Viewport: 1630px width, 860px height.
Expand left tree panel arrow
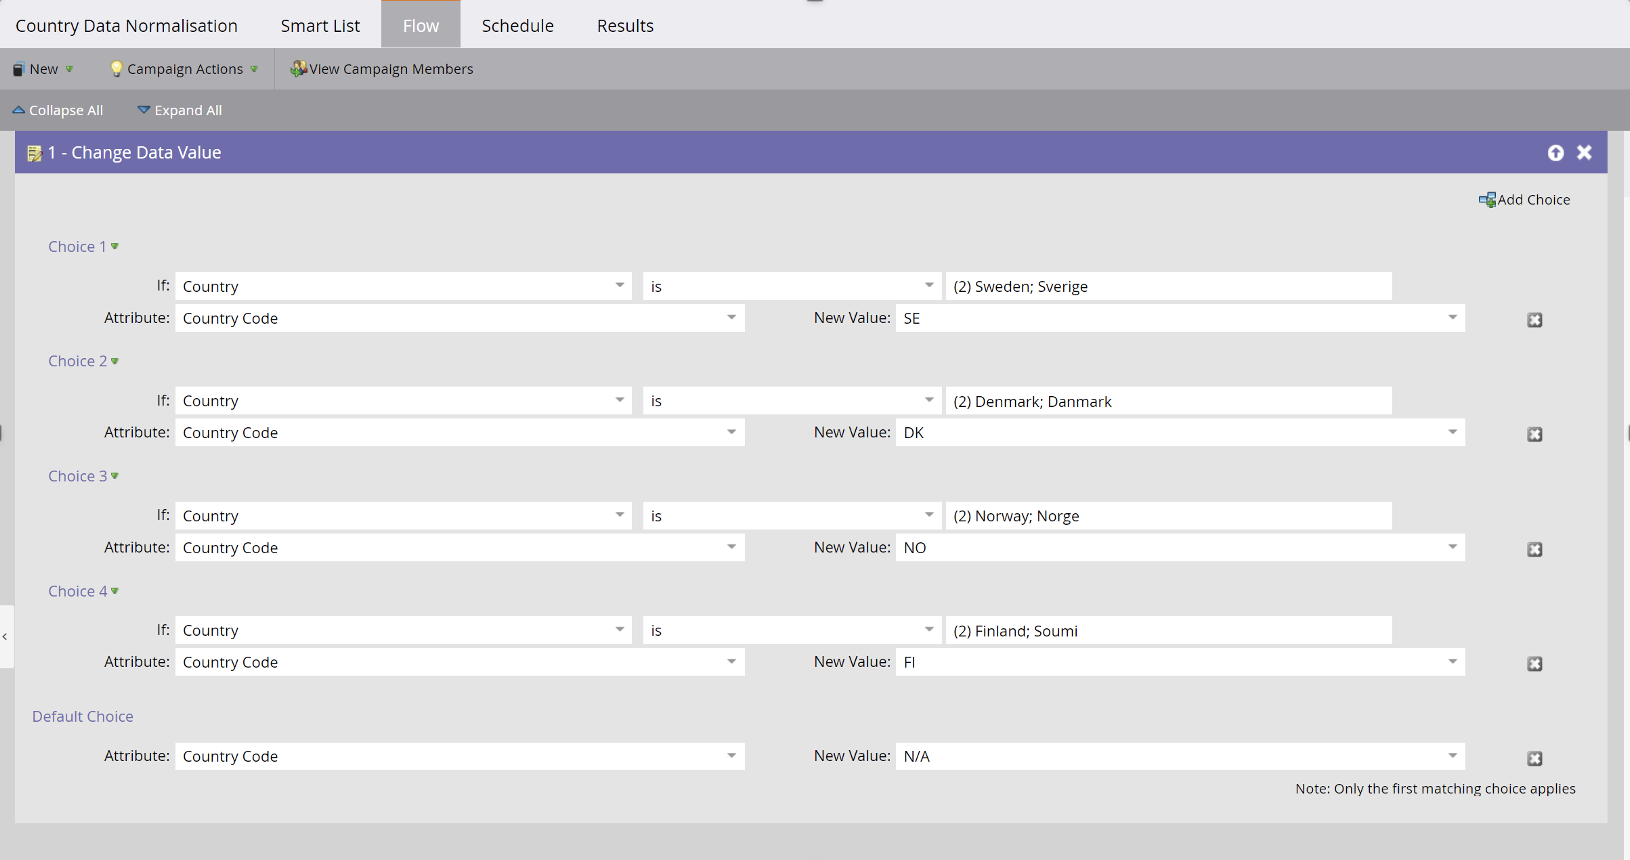pyautogui.click(x=5, y=636)
